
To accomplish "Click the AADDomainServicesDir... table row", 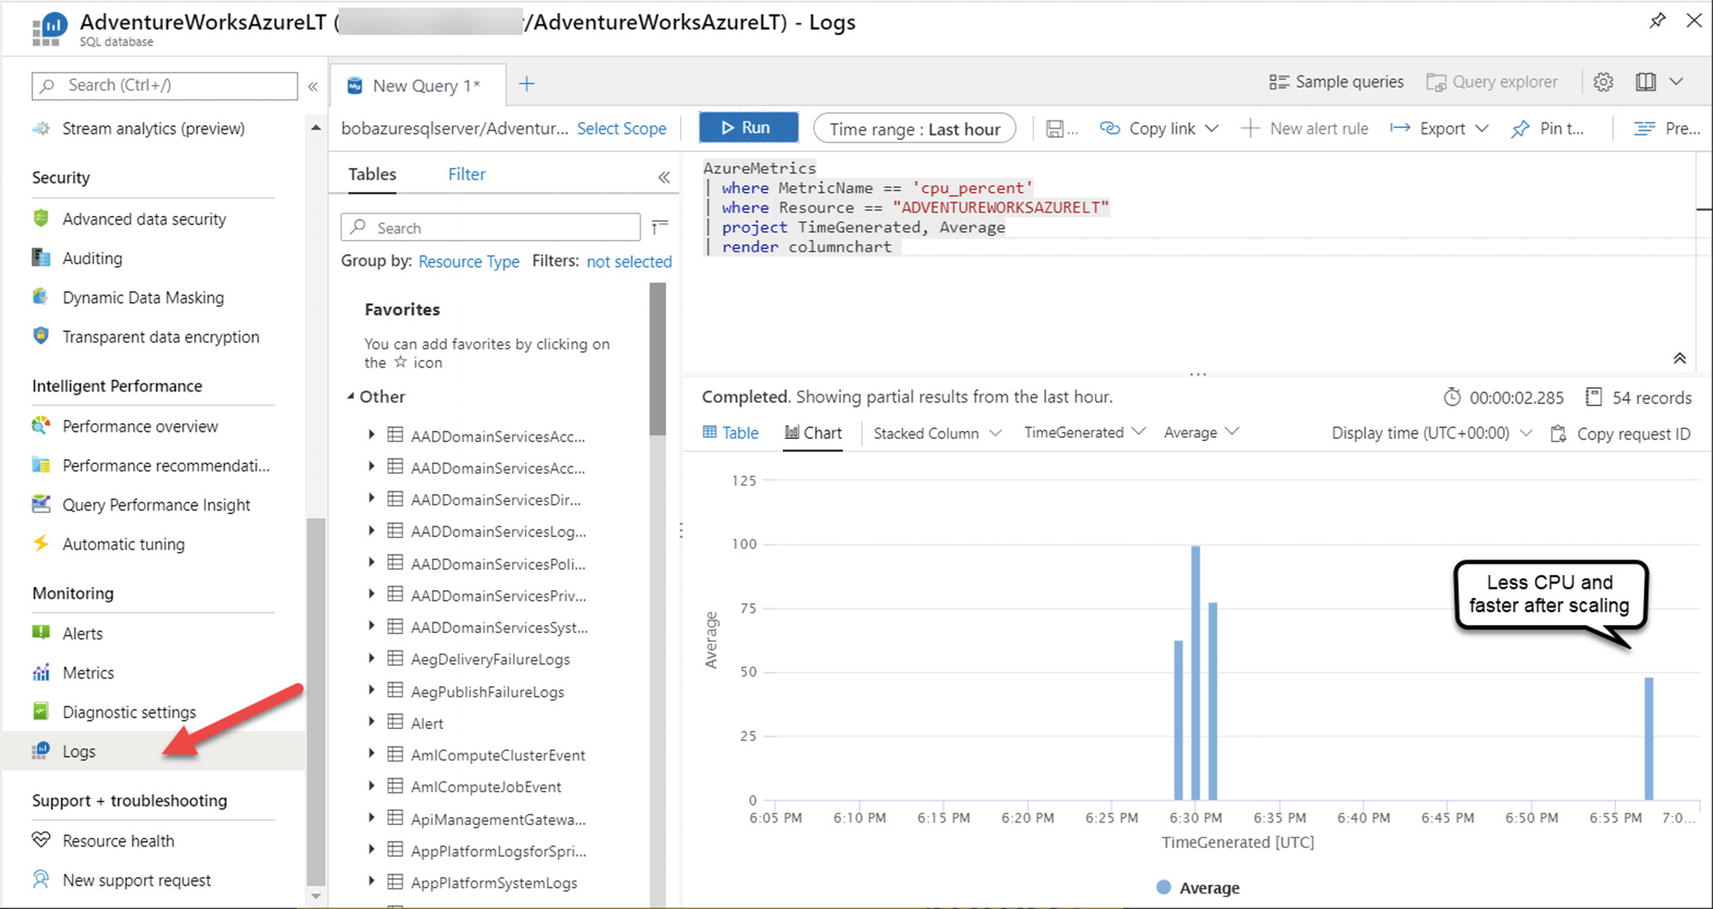I will (496, 499).
